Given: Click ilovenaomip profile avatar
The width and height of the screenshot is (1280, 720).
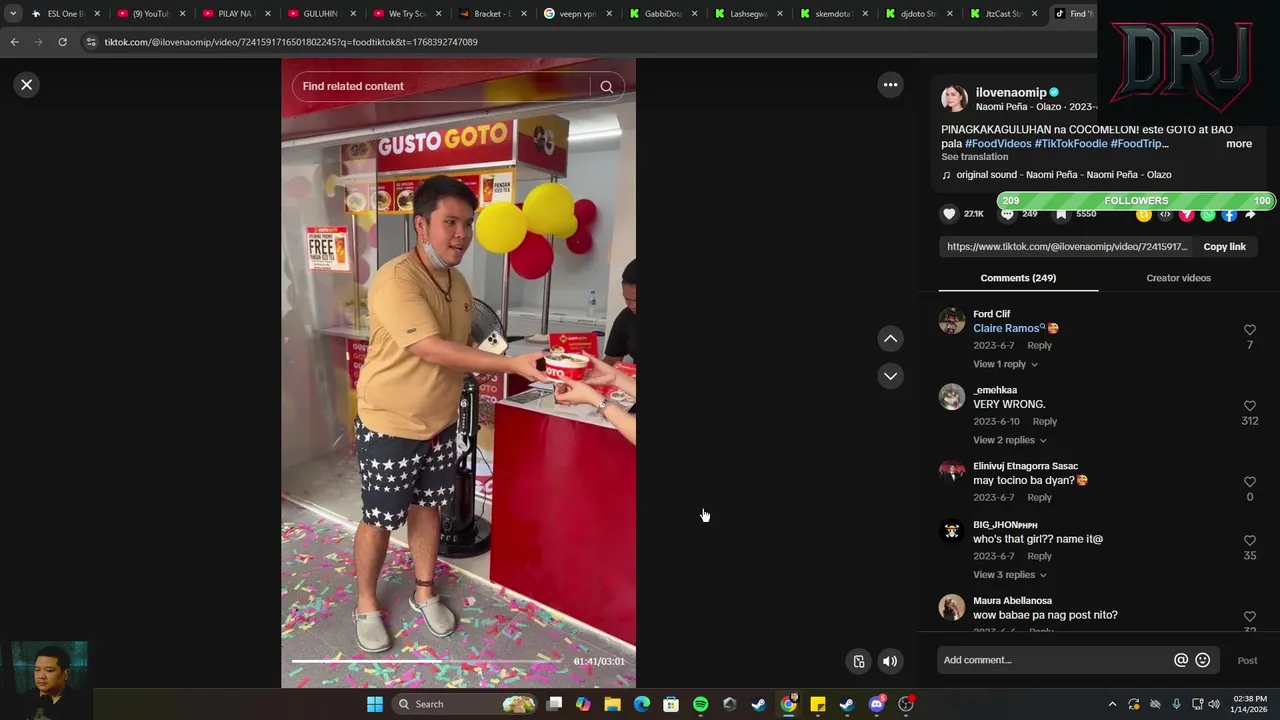Looking at the screenshot, I should (x=954, y=98).
